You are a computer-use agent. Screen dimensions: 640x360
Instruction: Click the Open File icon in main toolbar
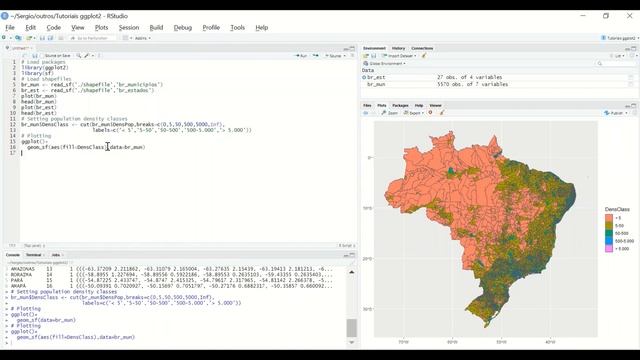(29, 38)
